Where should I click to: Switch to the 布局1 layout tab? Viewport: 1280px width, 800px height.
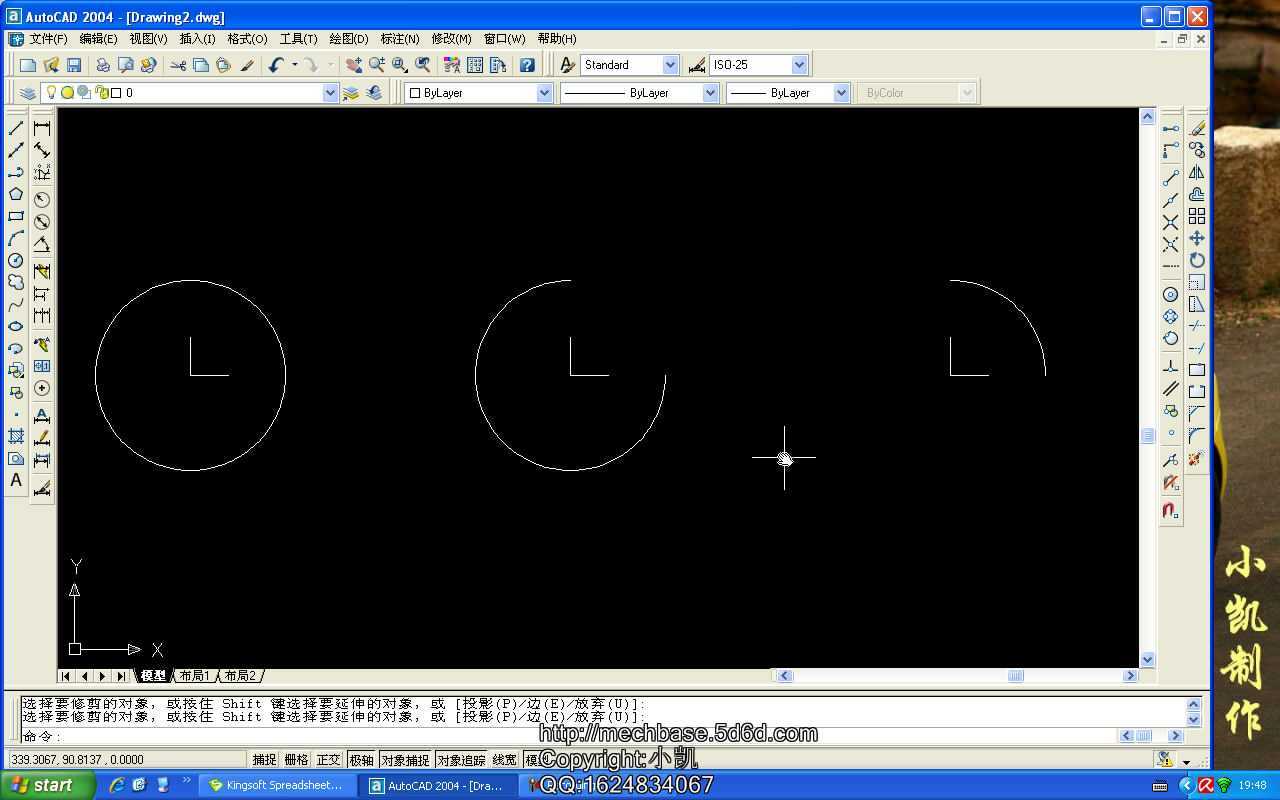click(x=194, y=676)
